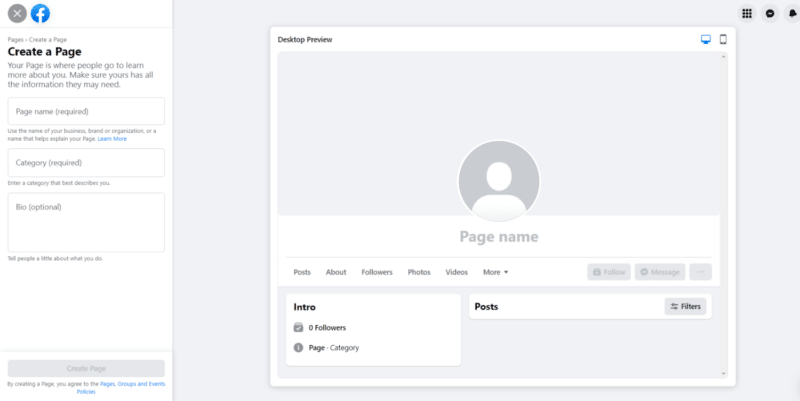The height and width of the screenshot is (401, 800).
Task: Click the Page Category info icon
Action: tap(298, 347)
